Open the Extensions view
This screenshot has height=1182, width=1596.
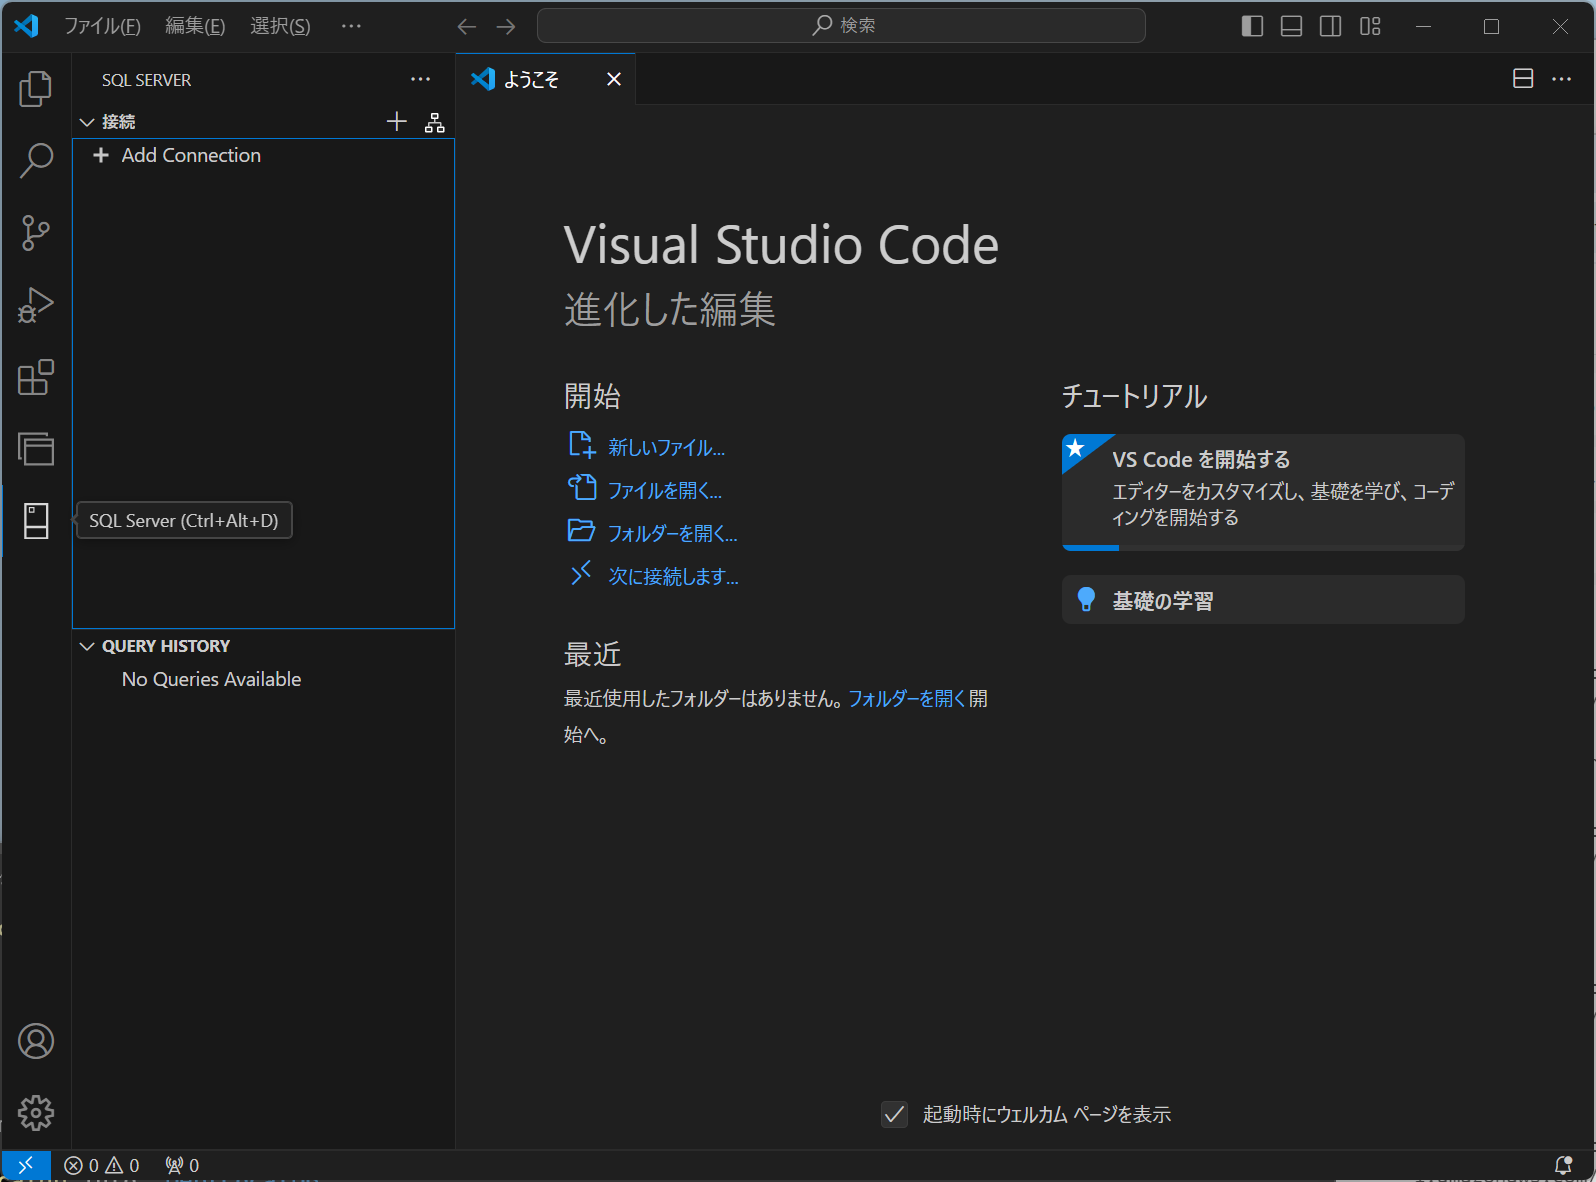point(35,378)
